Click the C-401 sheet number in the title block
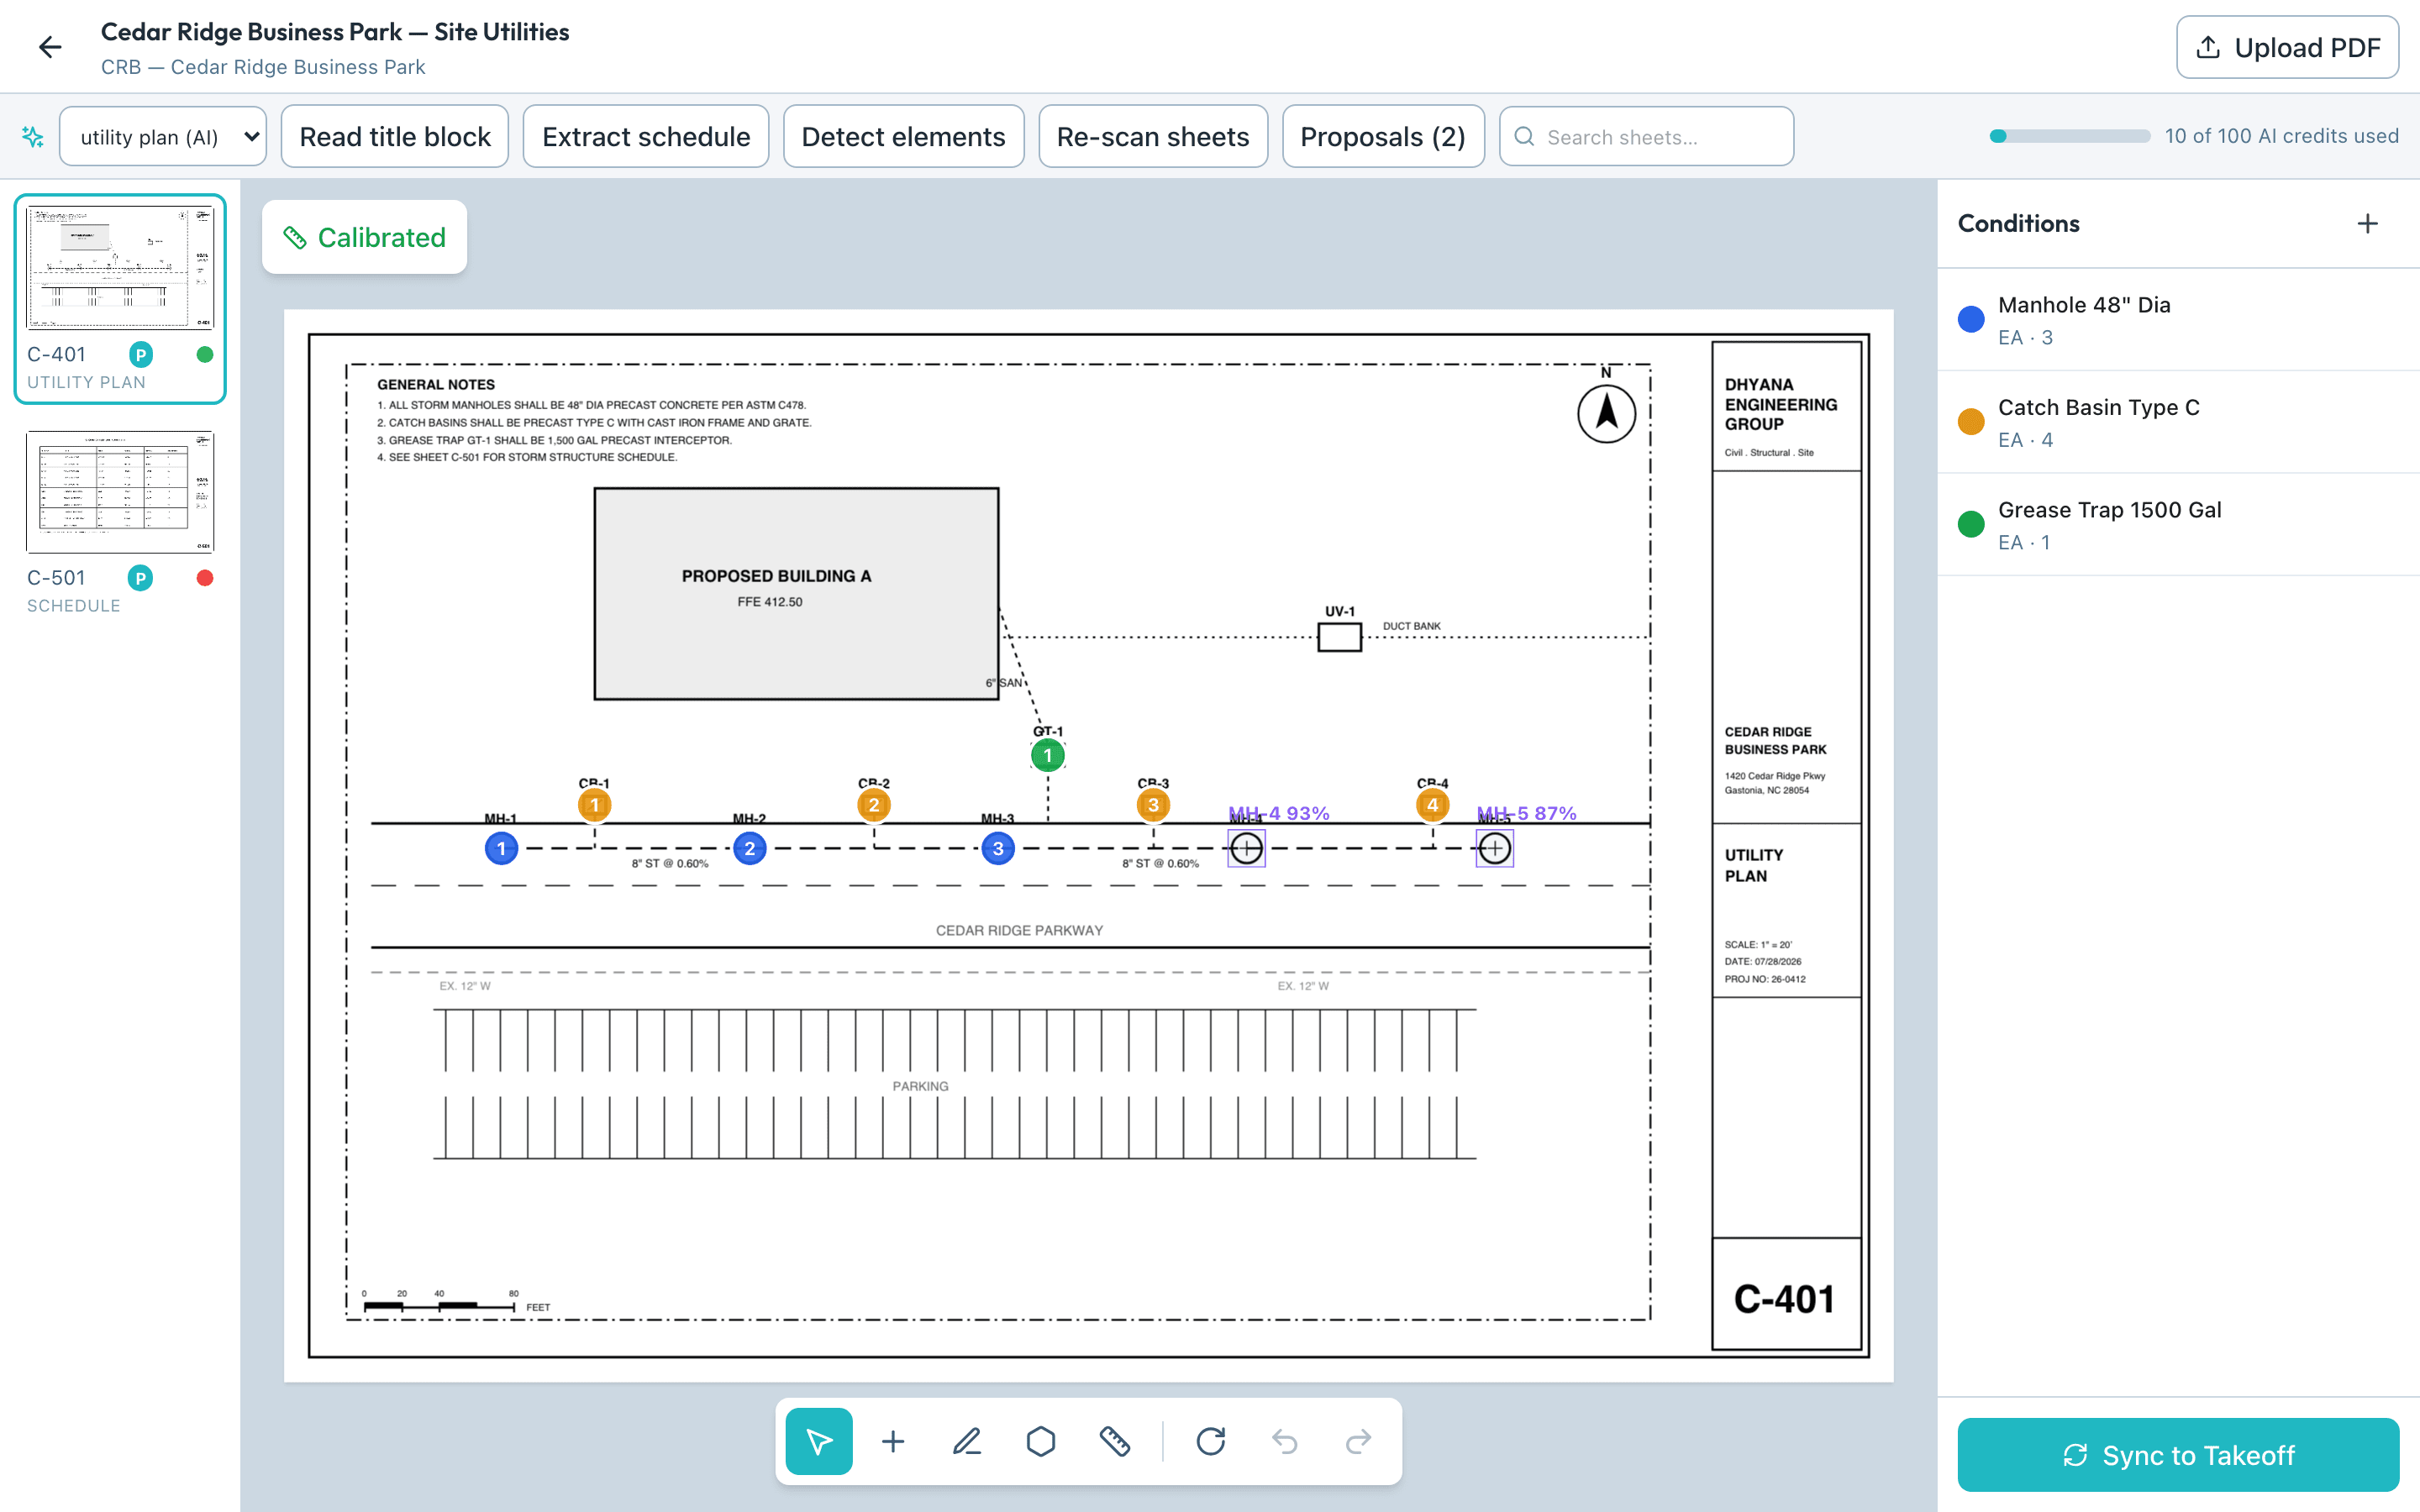 click(1785, 1299)
